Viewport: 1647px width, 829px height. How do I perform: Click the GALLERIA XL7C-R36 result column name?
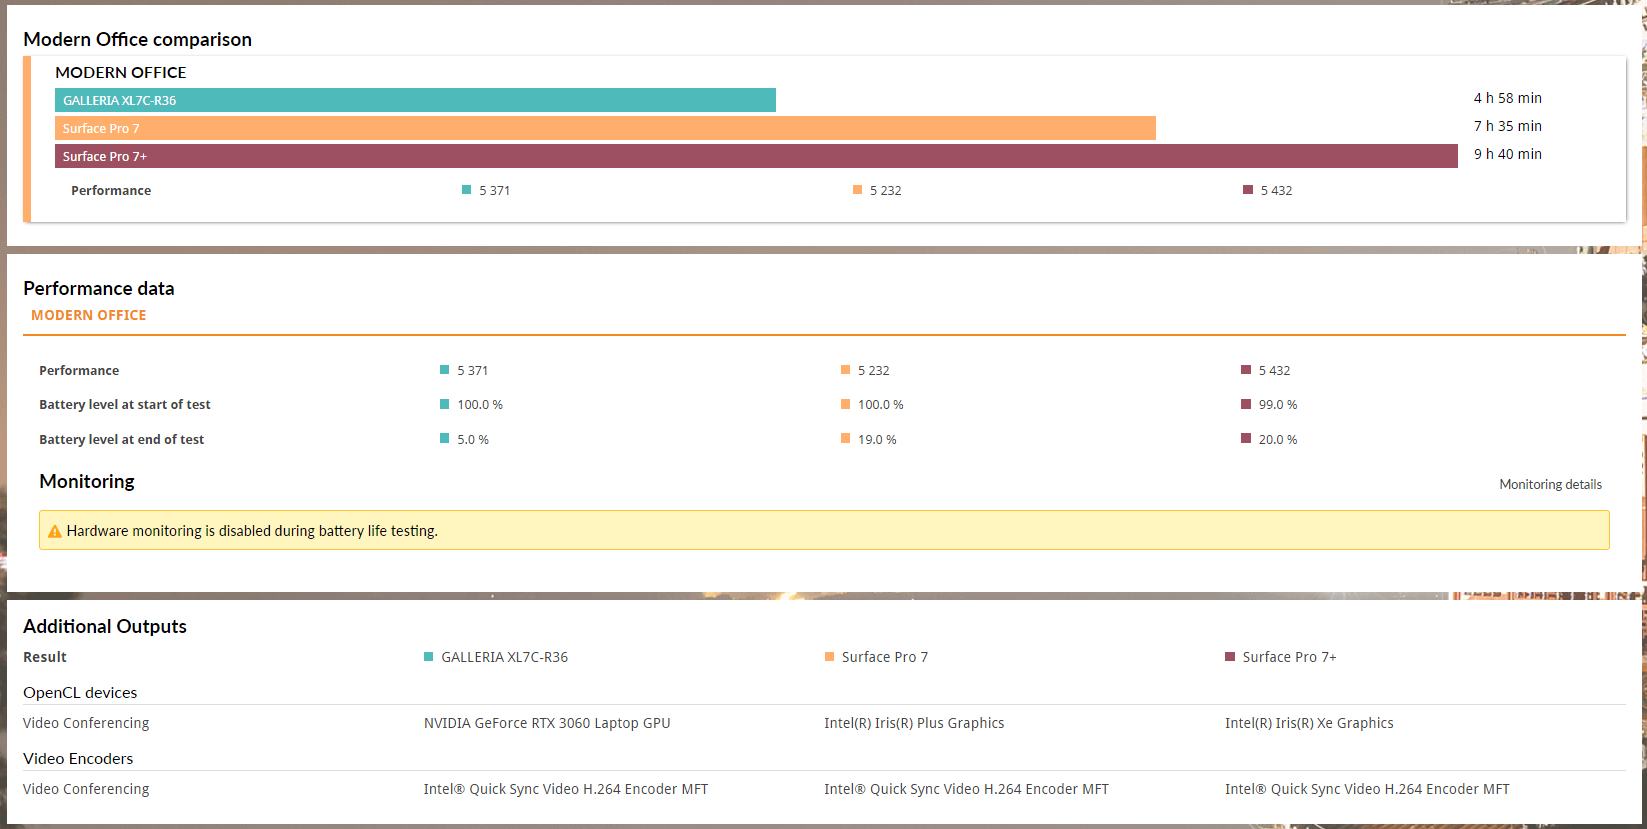coord(504,657)
